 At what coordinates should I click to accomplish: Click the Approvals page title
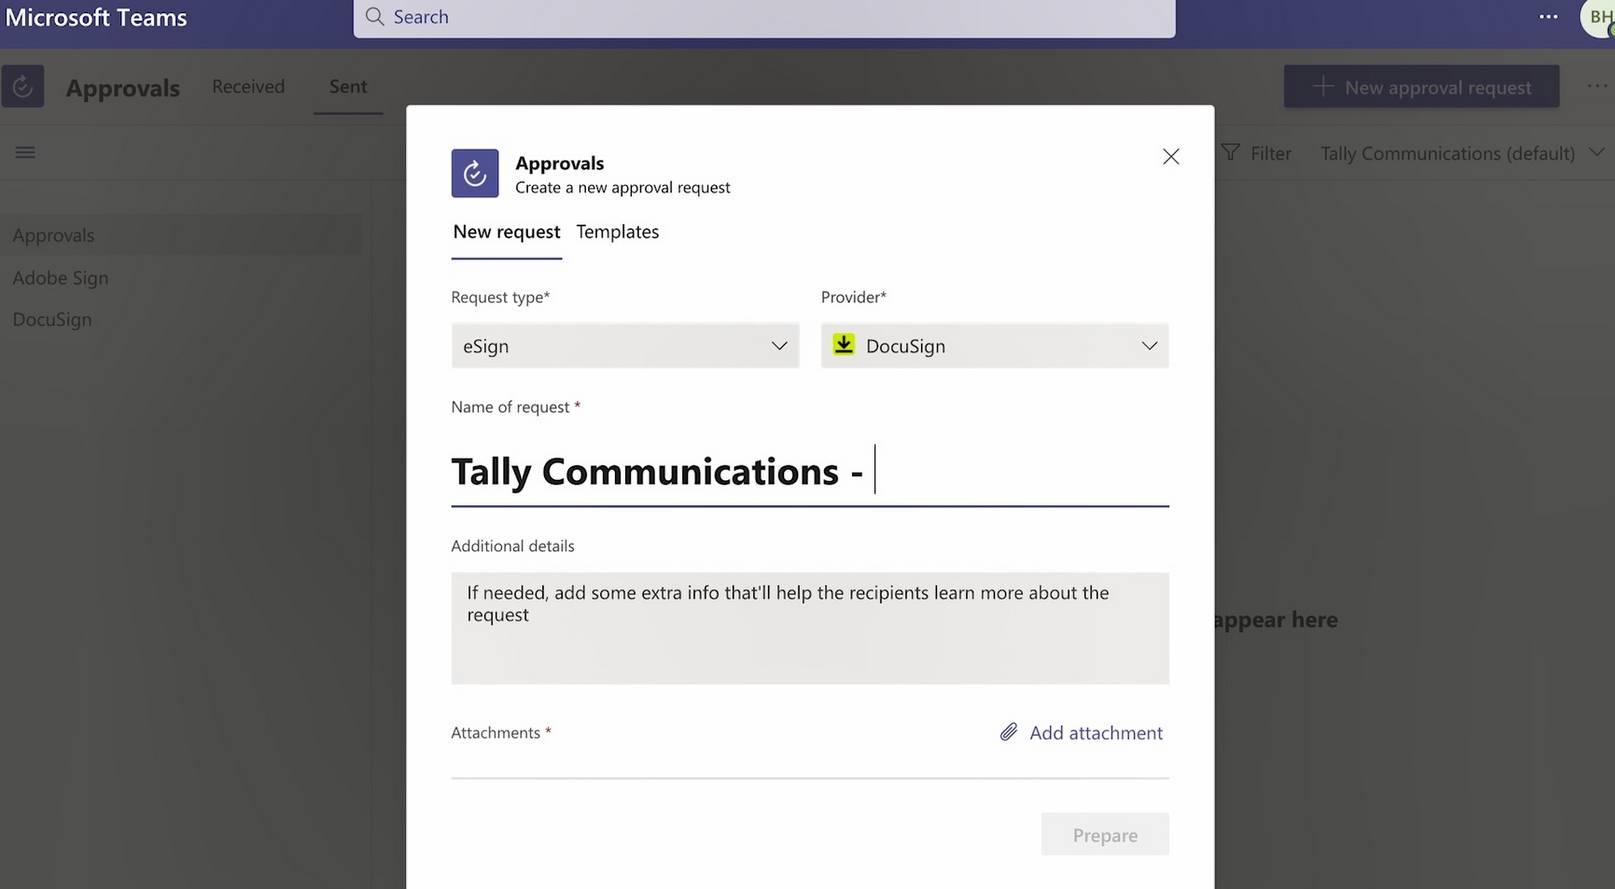coord(123,88)
